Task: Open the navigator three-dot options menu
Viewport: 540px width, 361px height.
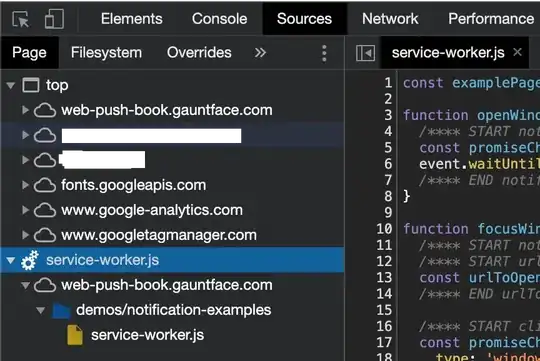Action: click(324, 53)
